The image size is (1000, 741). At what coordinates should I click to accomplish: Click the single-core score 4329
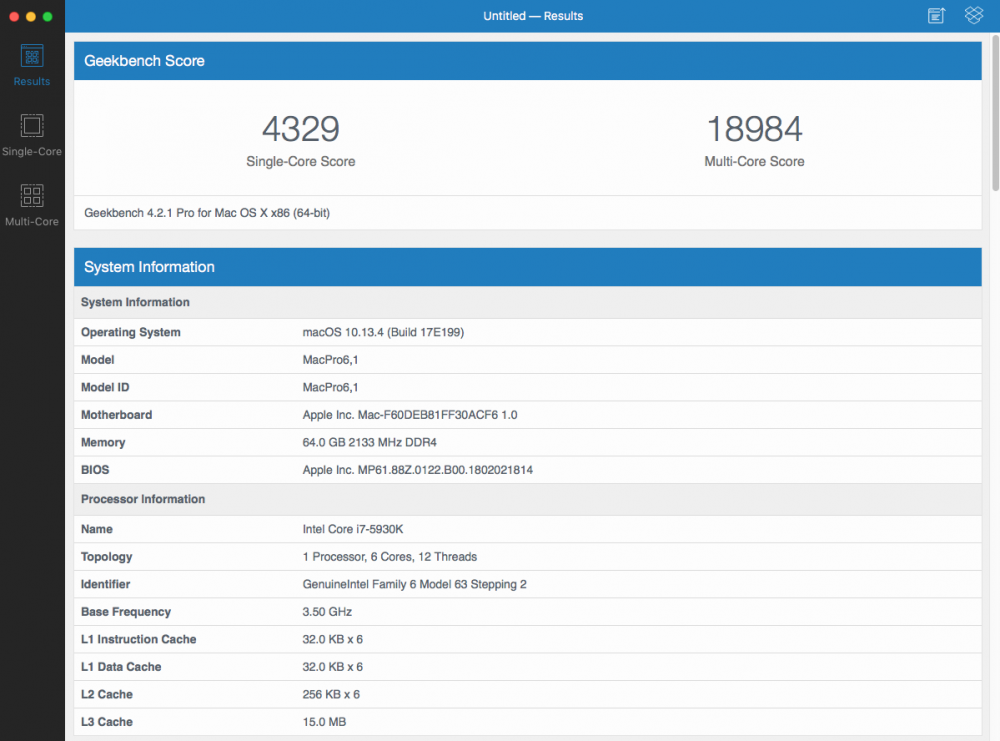301,129
